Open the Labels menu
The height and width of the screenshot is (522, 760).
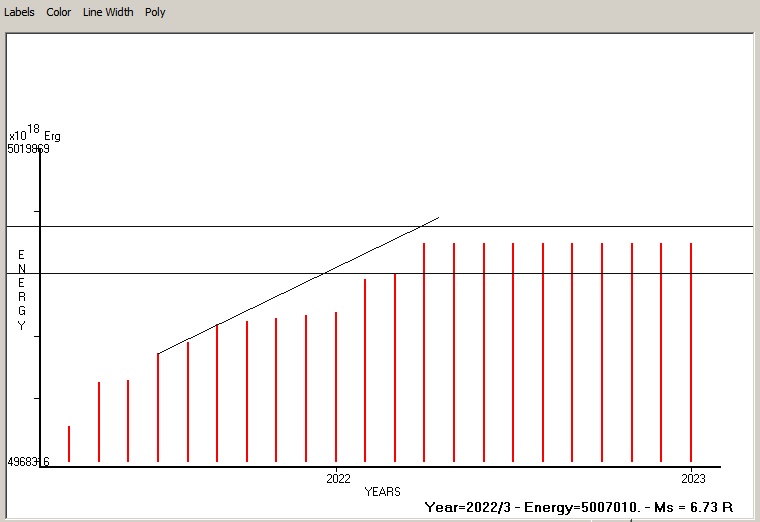(x=19, y=12)
